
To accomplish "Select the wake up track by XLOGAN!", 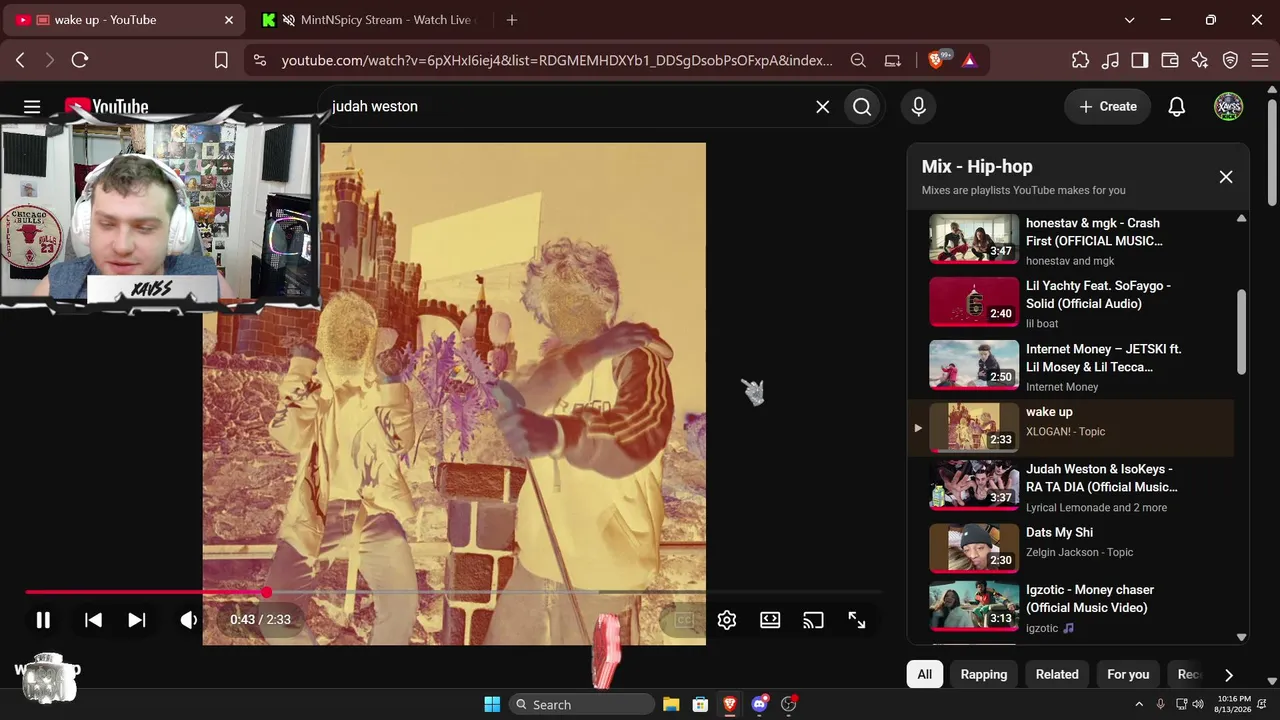I will pos(1071,428).
